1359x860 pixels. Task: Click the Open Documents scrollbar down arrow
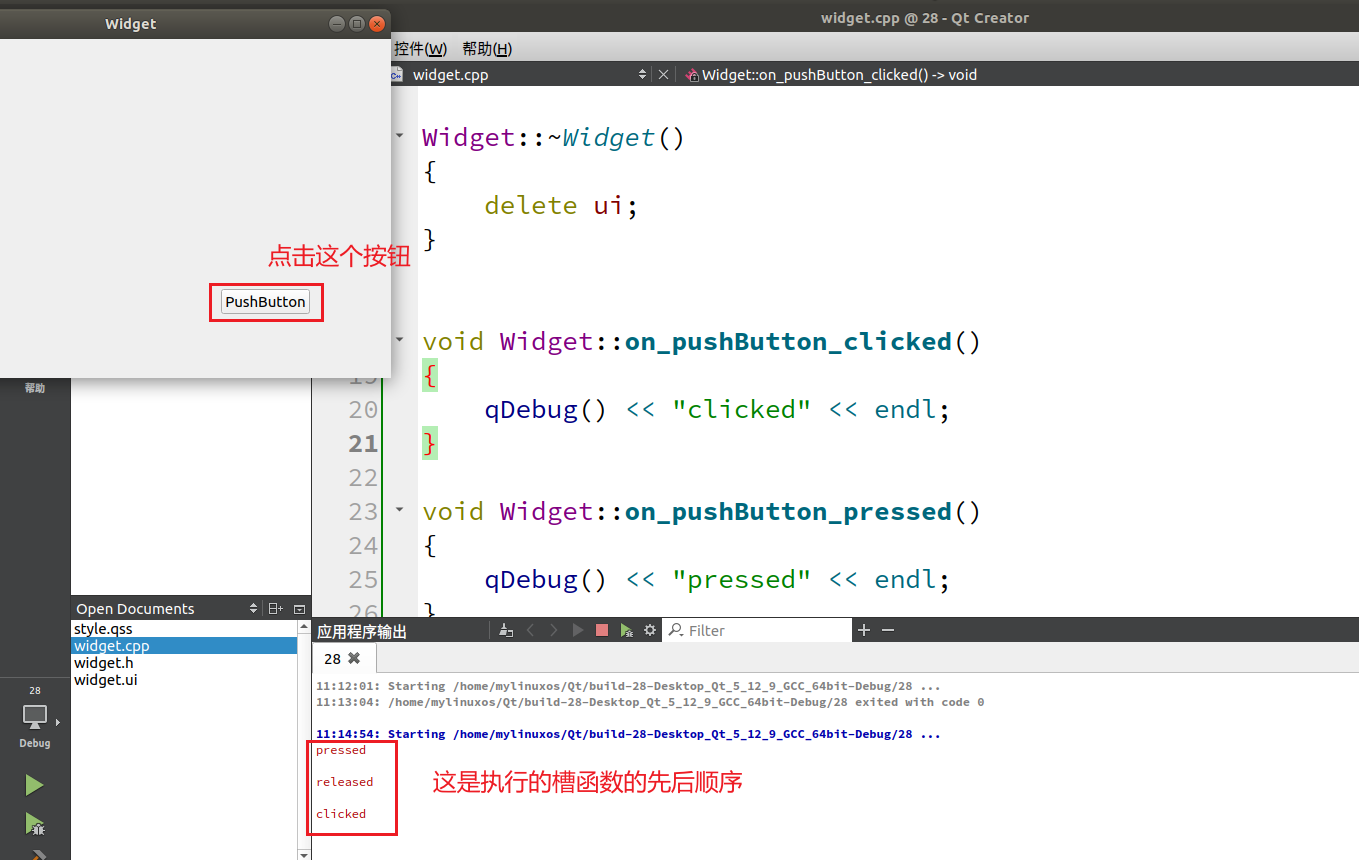click(304, 854)
